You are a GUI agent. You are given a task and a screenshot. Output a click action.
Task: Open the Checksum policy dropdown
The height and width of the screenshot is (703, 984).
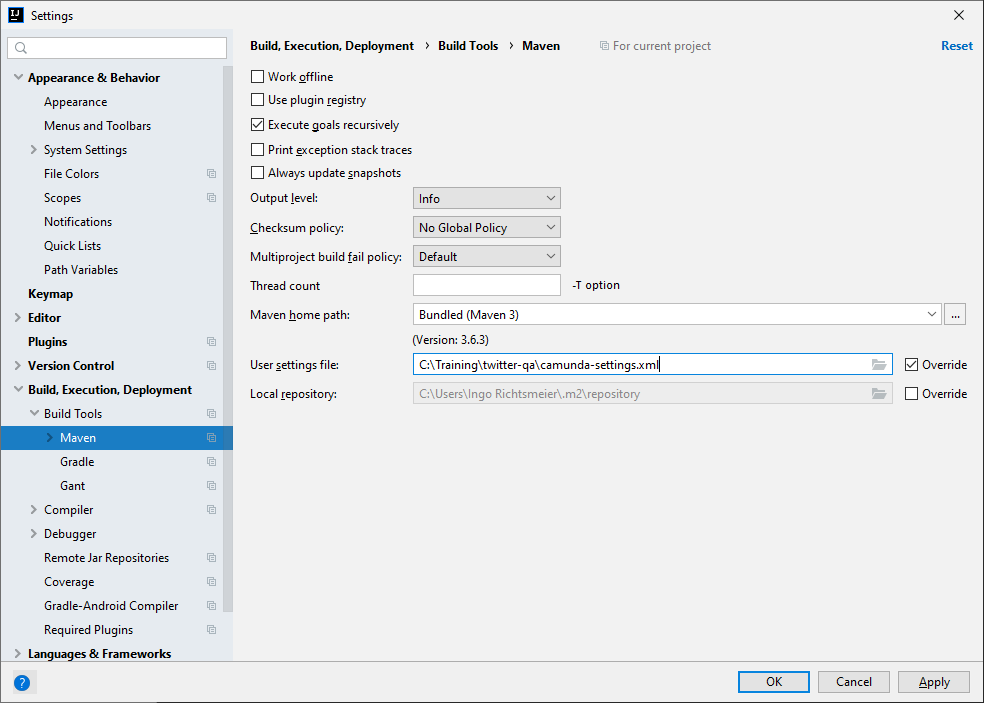click(x=486, y=227)
